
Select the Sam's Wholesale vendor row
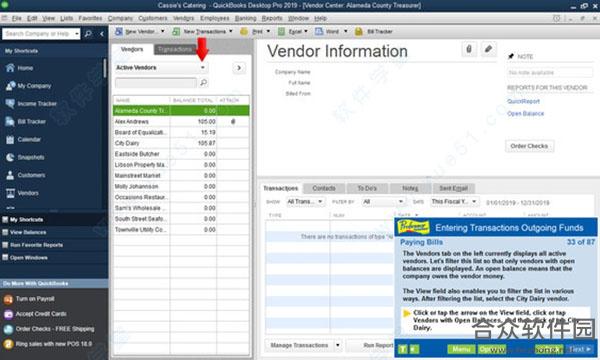tap(181, 208)
